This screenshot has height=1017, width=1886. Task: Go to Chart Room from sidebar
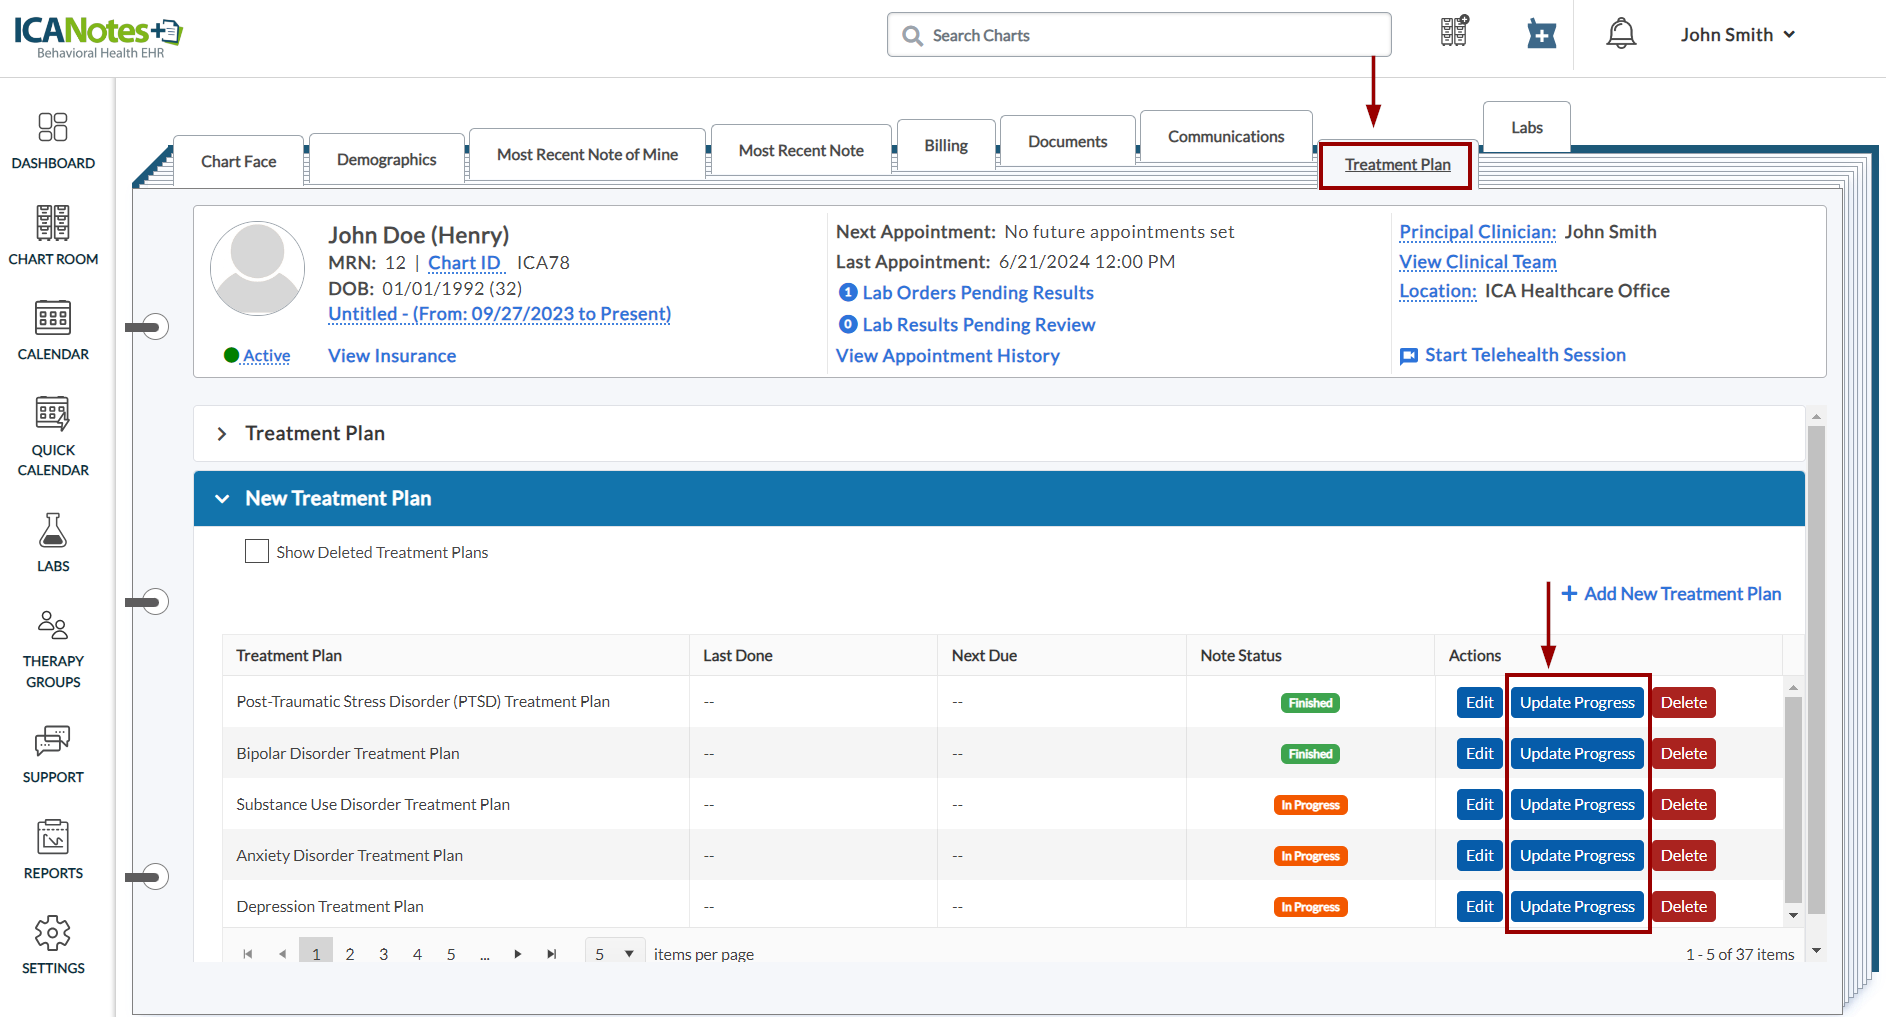[x=53, y=223]
